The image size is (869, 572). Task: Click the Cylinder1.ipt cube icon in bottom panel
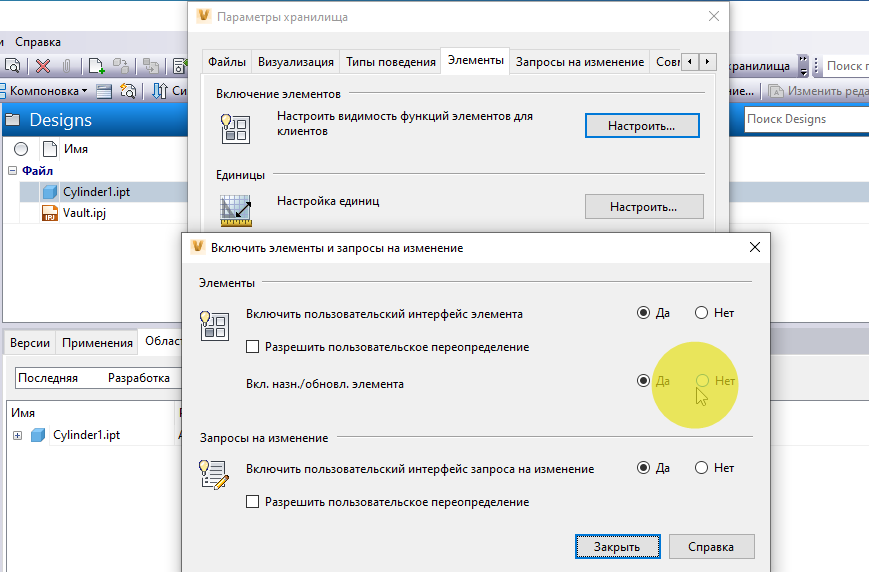click(x=38, y=435)
